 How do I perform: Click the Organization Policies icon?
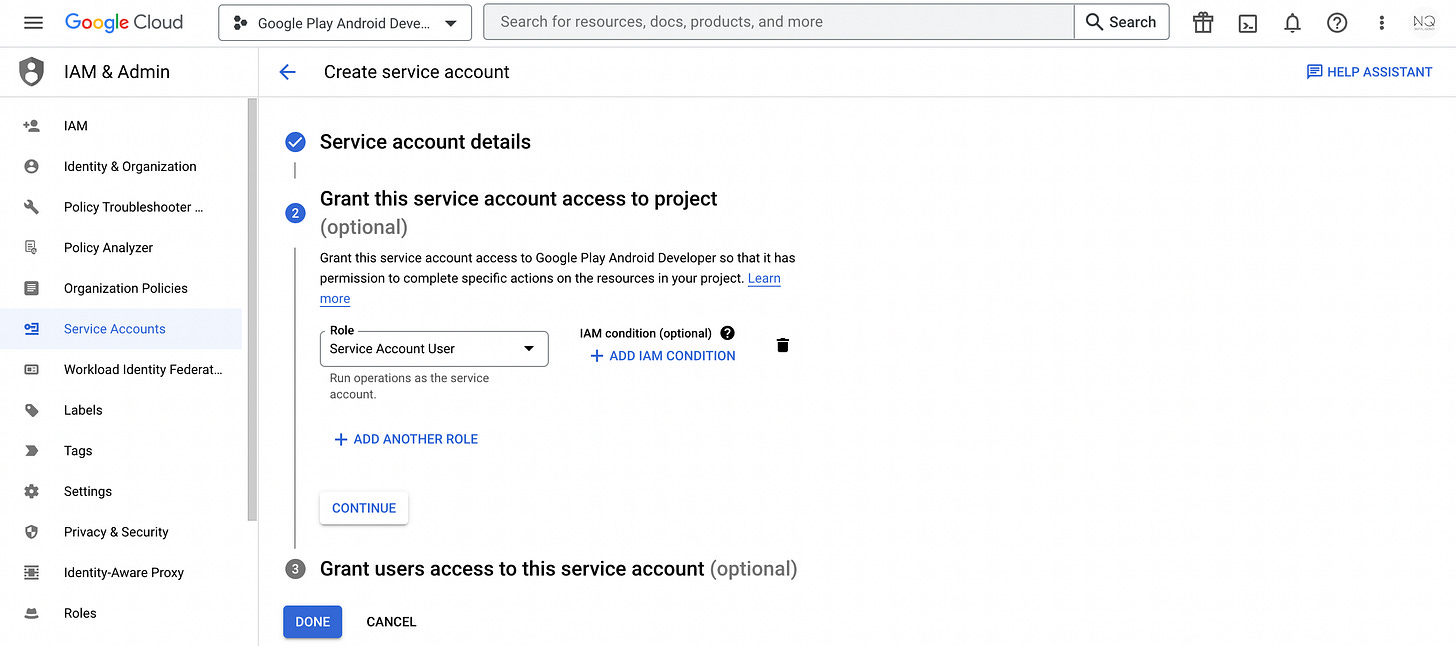pos(31,288)
